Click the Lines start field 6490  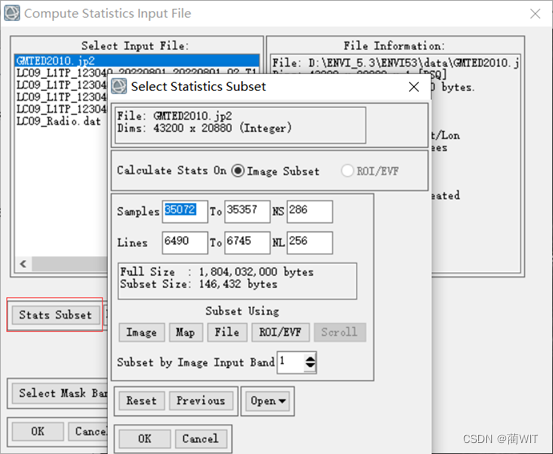[x=185, y=242]
